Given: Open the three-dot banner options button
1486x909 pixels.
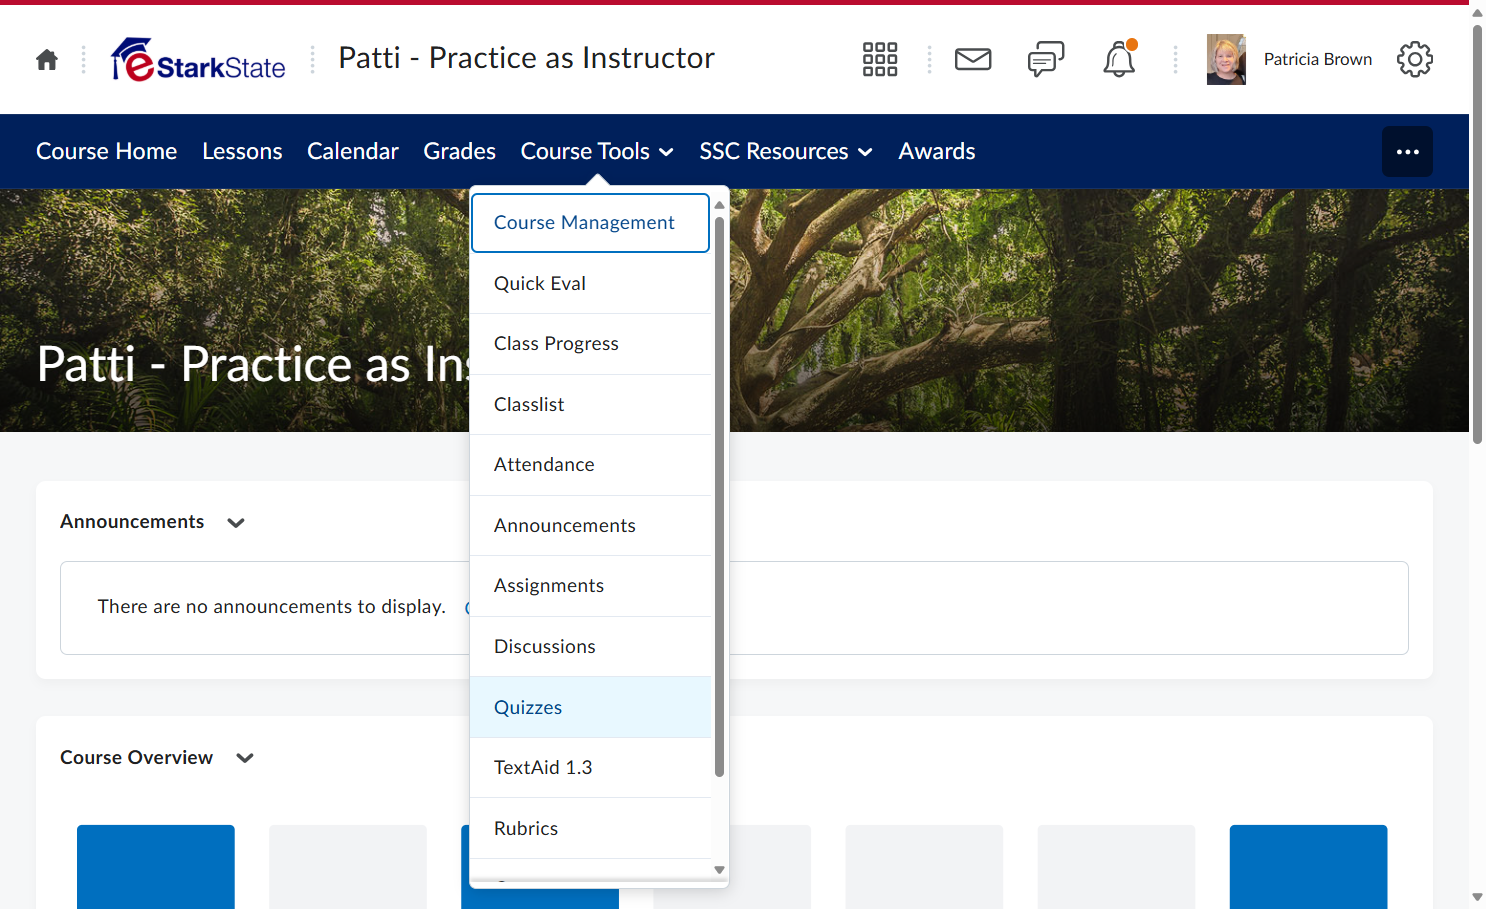Looking at the screenshot, I should [x=1407, y=152].
